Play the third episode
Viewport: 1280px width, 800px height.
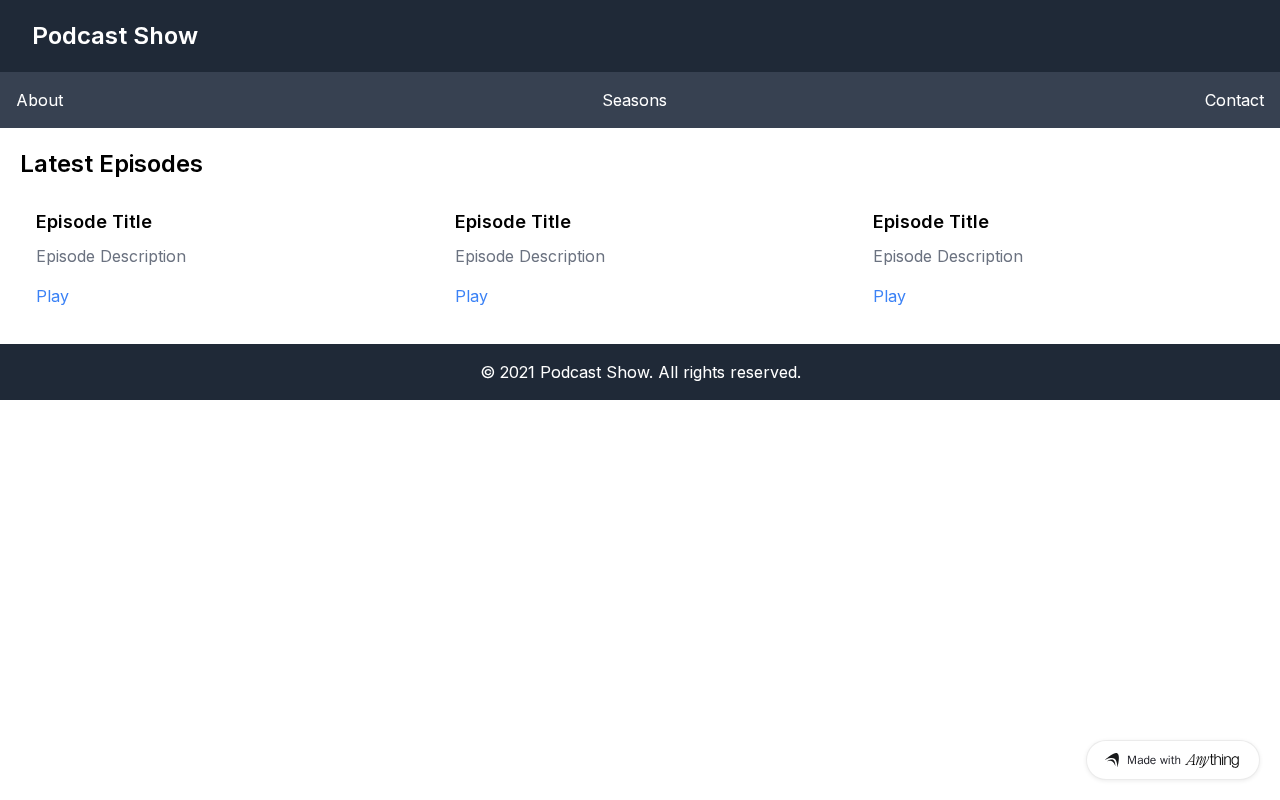click(889, 296)
